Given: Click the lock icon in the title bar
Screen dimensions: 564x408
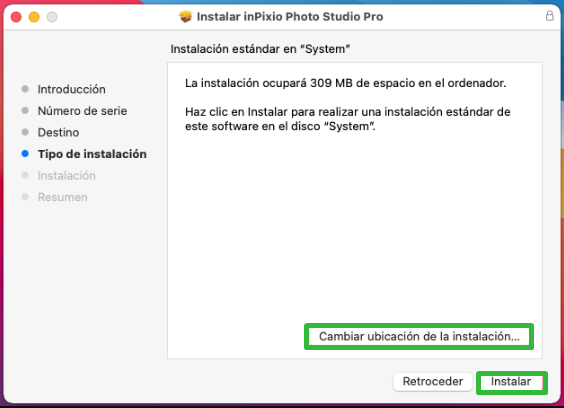Looking at the screenshot, I should tap(549, 16).
